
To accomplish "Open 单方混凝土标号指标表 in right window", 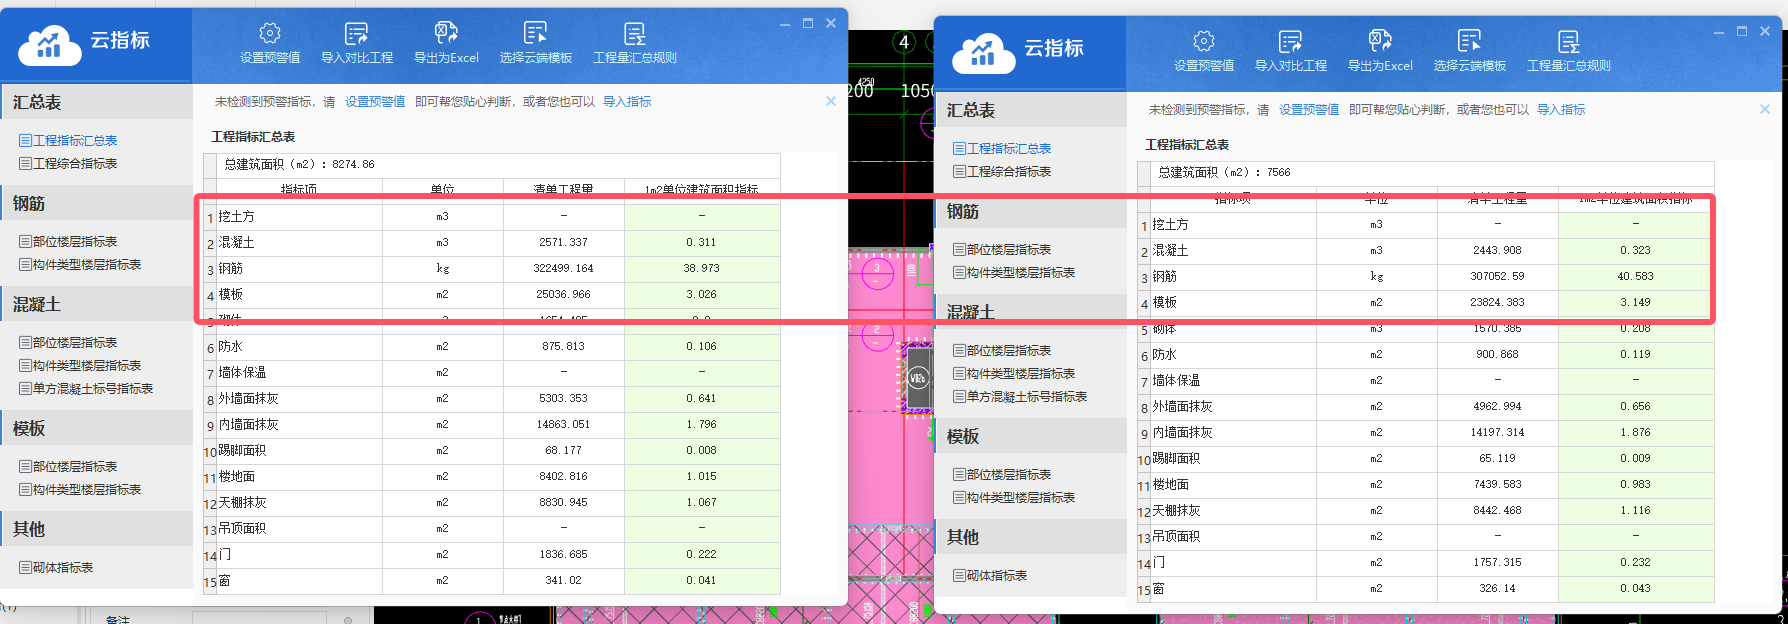I will [x=1020, y=396].
